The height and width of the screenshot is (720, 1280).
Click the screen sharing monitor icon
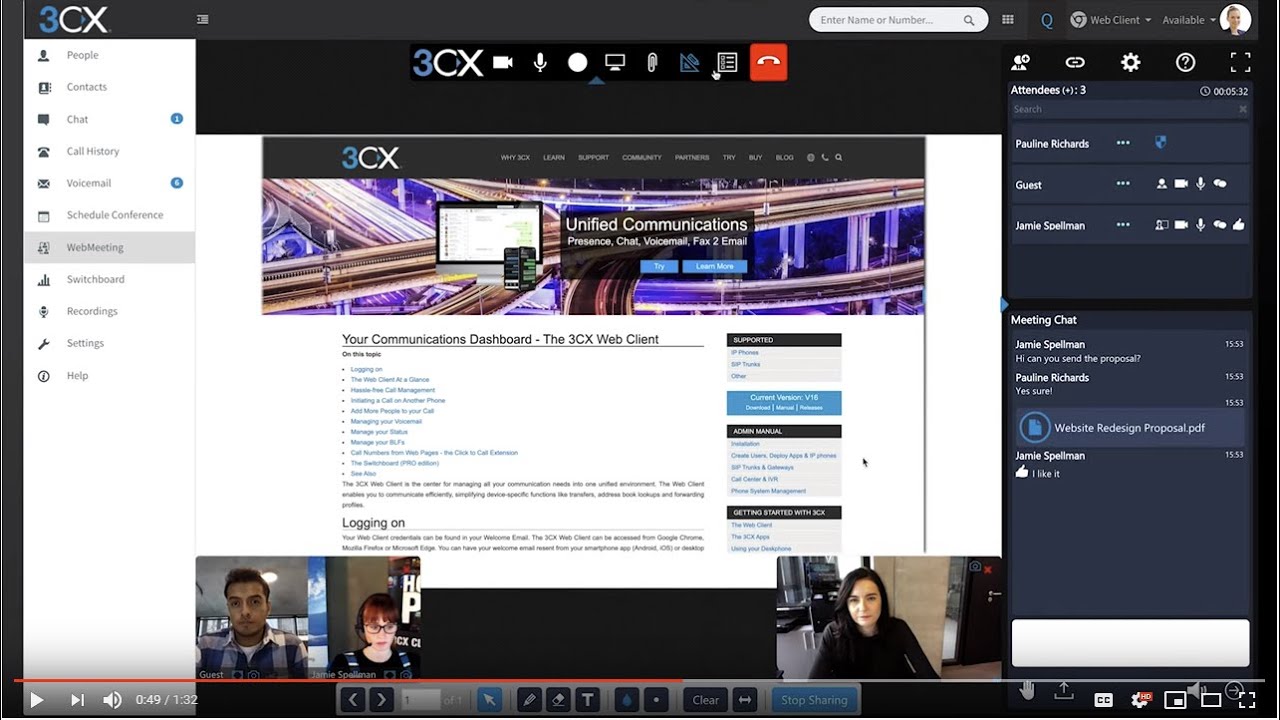[615, 63]
